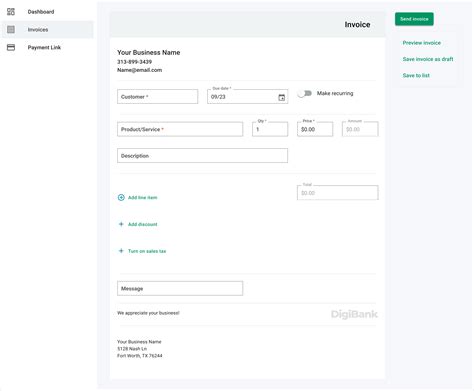Screen dimensions: 474x391
Task: Click Turn on sales tax link
Action: click(147, 251)
